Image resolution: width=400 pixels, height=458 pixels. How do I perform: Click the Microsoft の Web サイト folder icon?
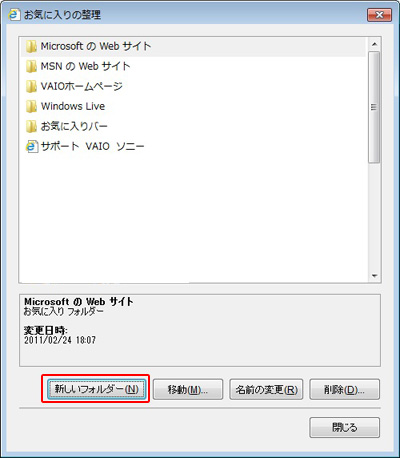point(31,47)
